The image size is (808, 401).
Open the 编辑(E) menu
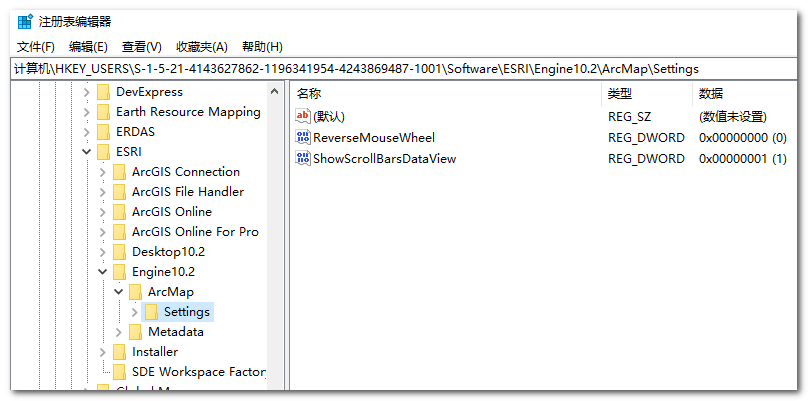(x=88, y=47)
